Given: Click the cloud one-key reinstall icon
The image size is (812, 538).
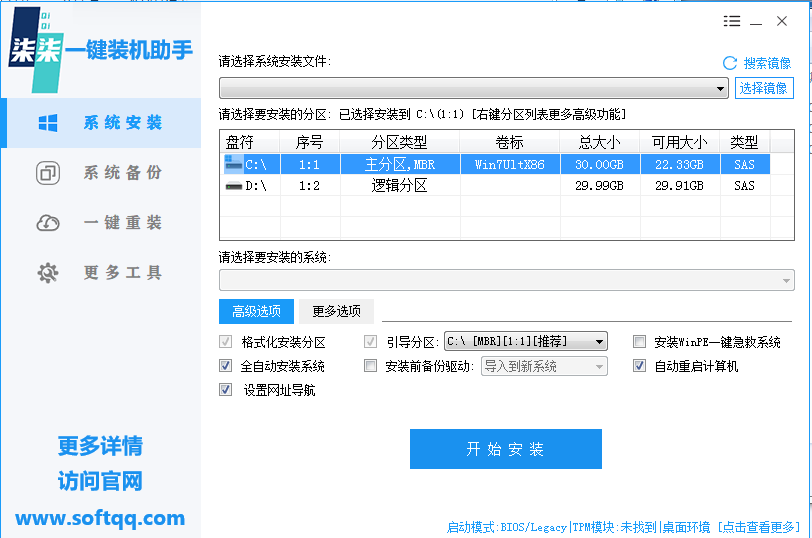Looking at the screenshot, I should pyautogui.click(x=48, y=223).
